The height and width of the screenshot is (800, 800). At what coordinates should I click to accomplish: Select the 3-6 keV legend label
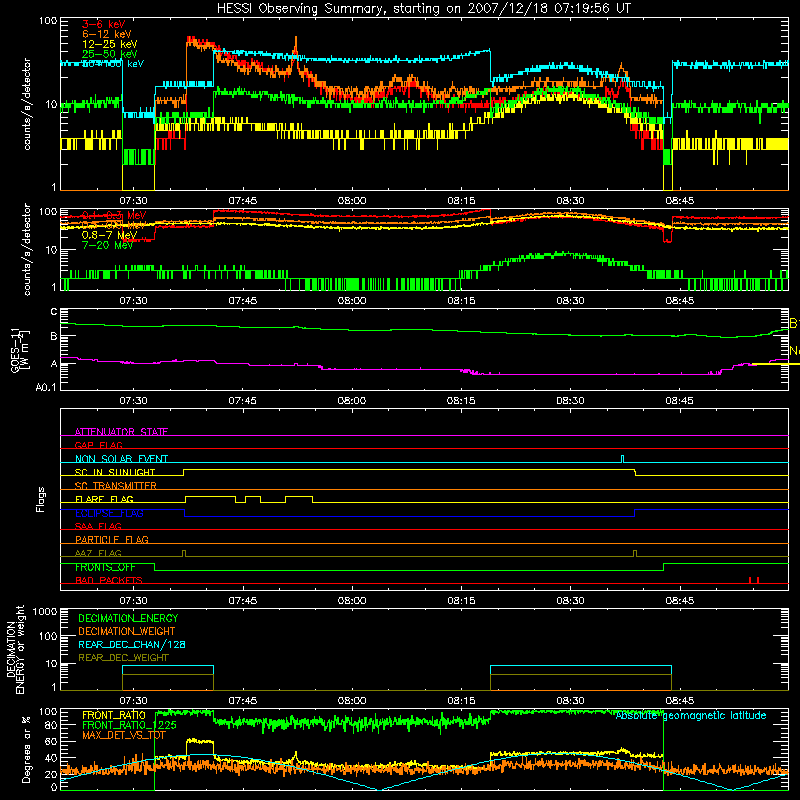[104, 24]
